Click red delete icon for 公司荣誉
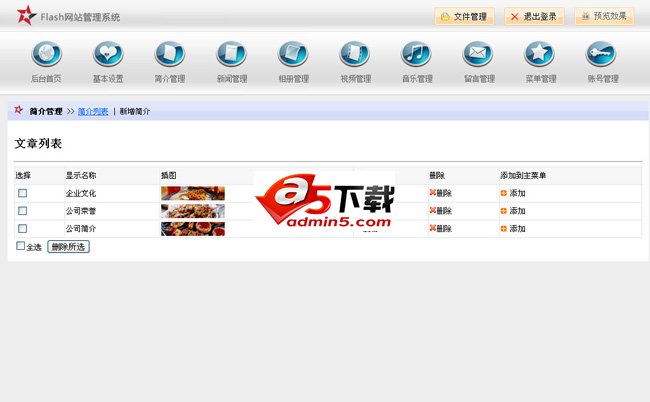 [433, 211]
